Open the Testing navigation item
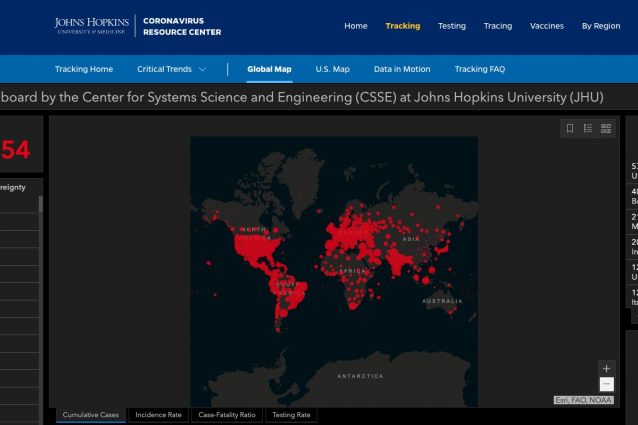Image resolution: width=638 pixels, height=425 pixels. (452, 26)
